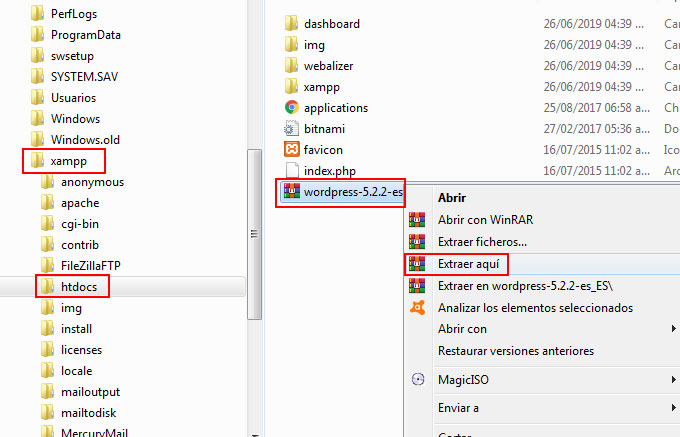This screenshot has height=437, width=680.
Task: Click the dashboard folder icon in file list
Action: pyautogui.click(x=291, y=23)
